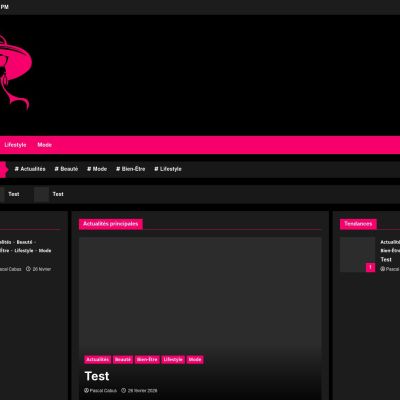Select the # Lifestyle hashtag link
The height and width of the screenshot is (400, 400).
[x=168, y=169]
